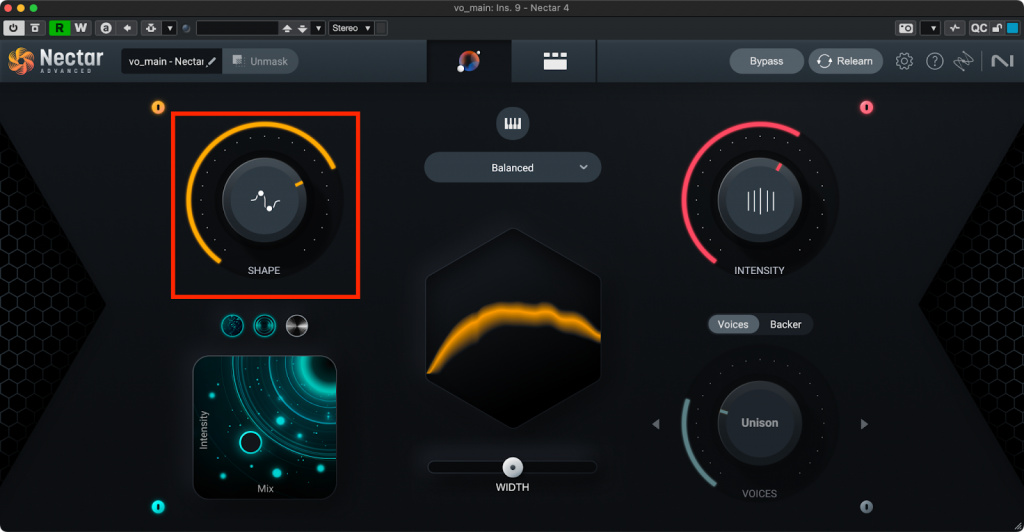
Task: Switch to the Vocal Assistant view icon
Action: point(469,61)
